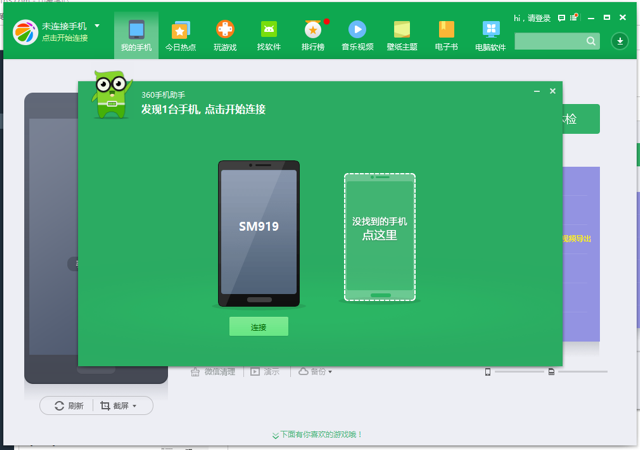
Task: Click the partially hidden 体检 button
Action: point(581,119)
